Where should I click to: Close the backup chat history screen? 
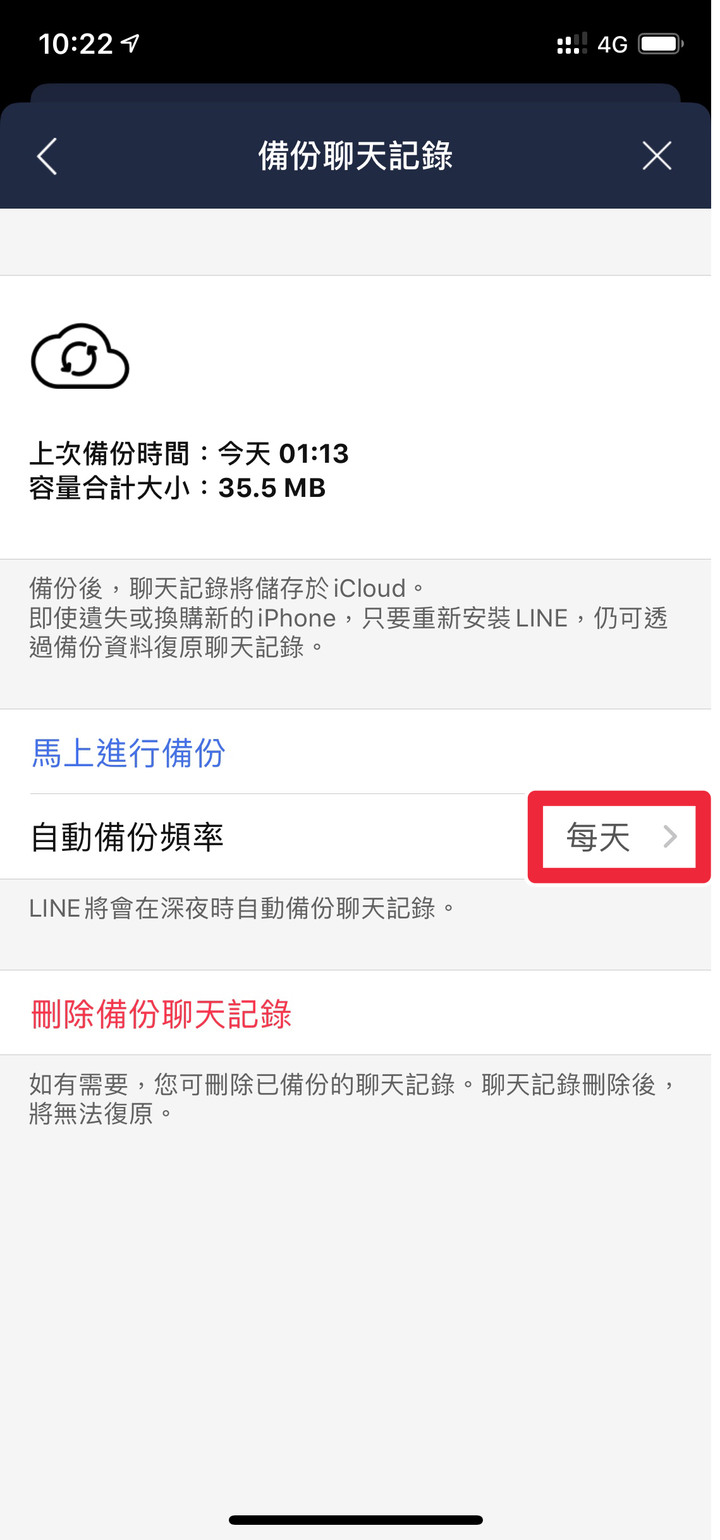(x=657, y=156)
